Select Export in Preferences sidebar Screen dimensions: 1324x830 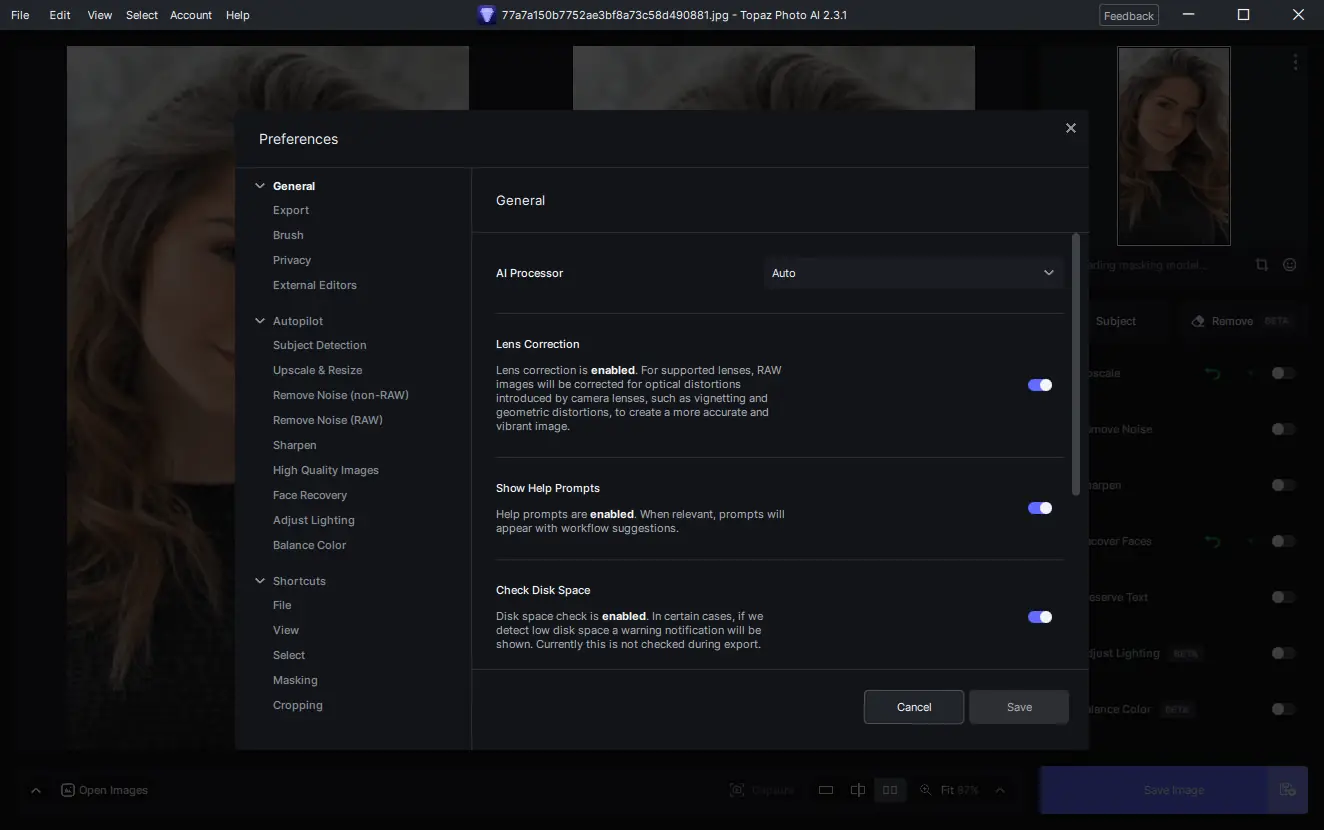tap(291, 210)
